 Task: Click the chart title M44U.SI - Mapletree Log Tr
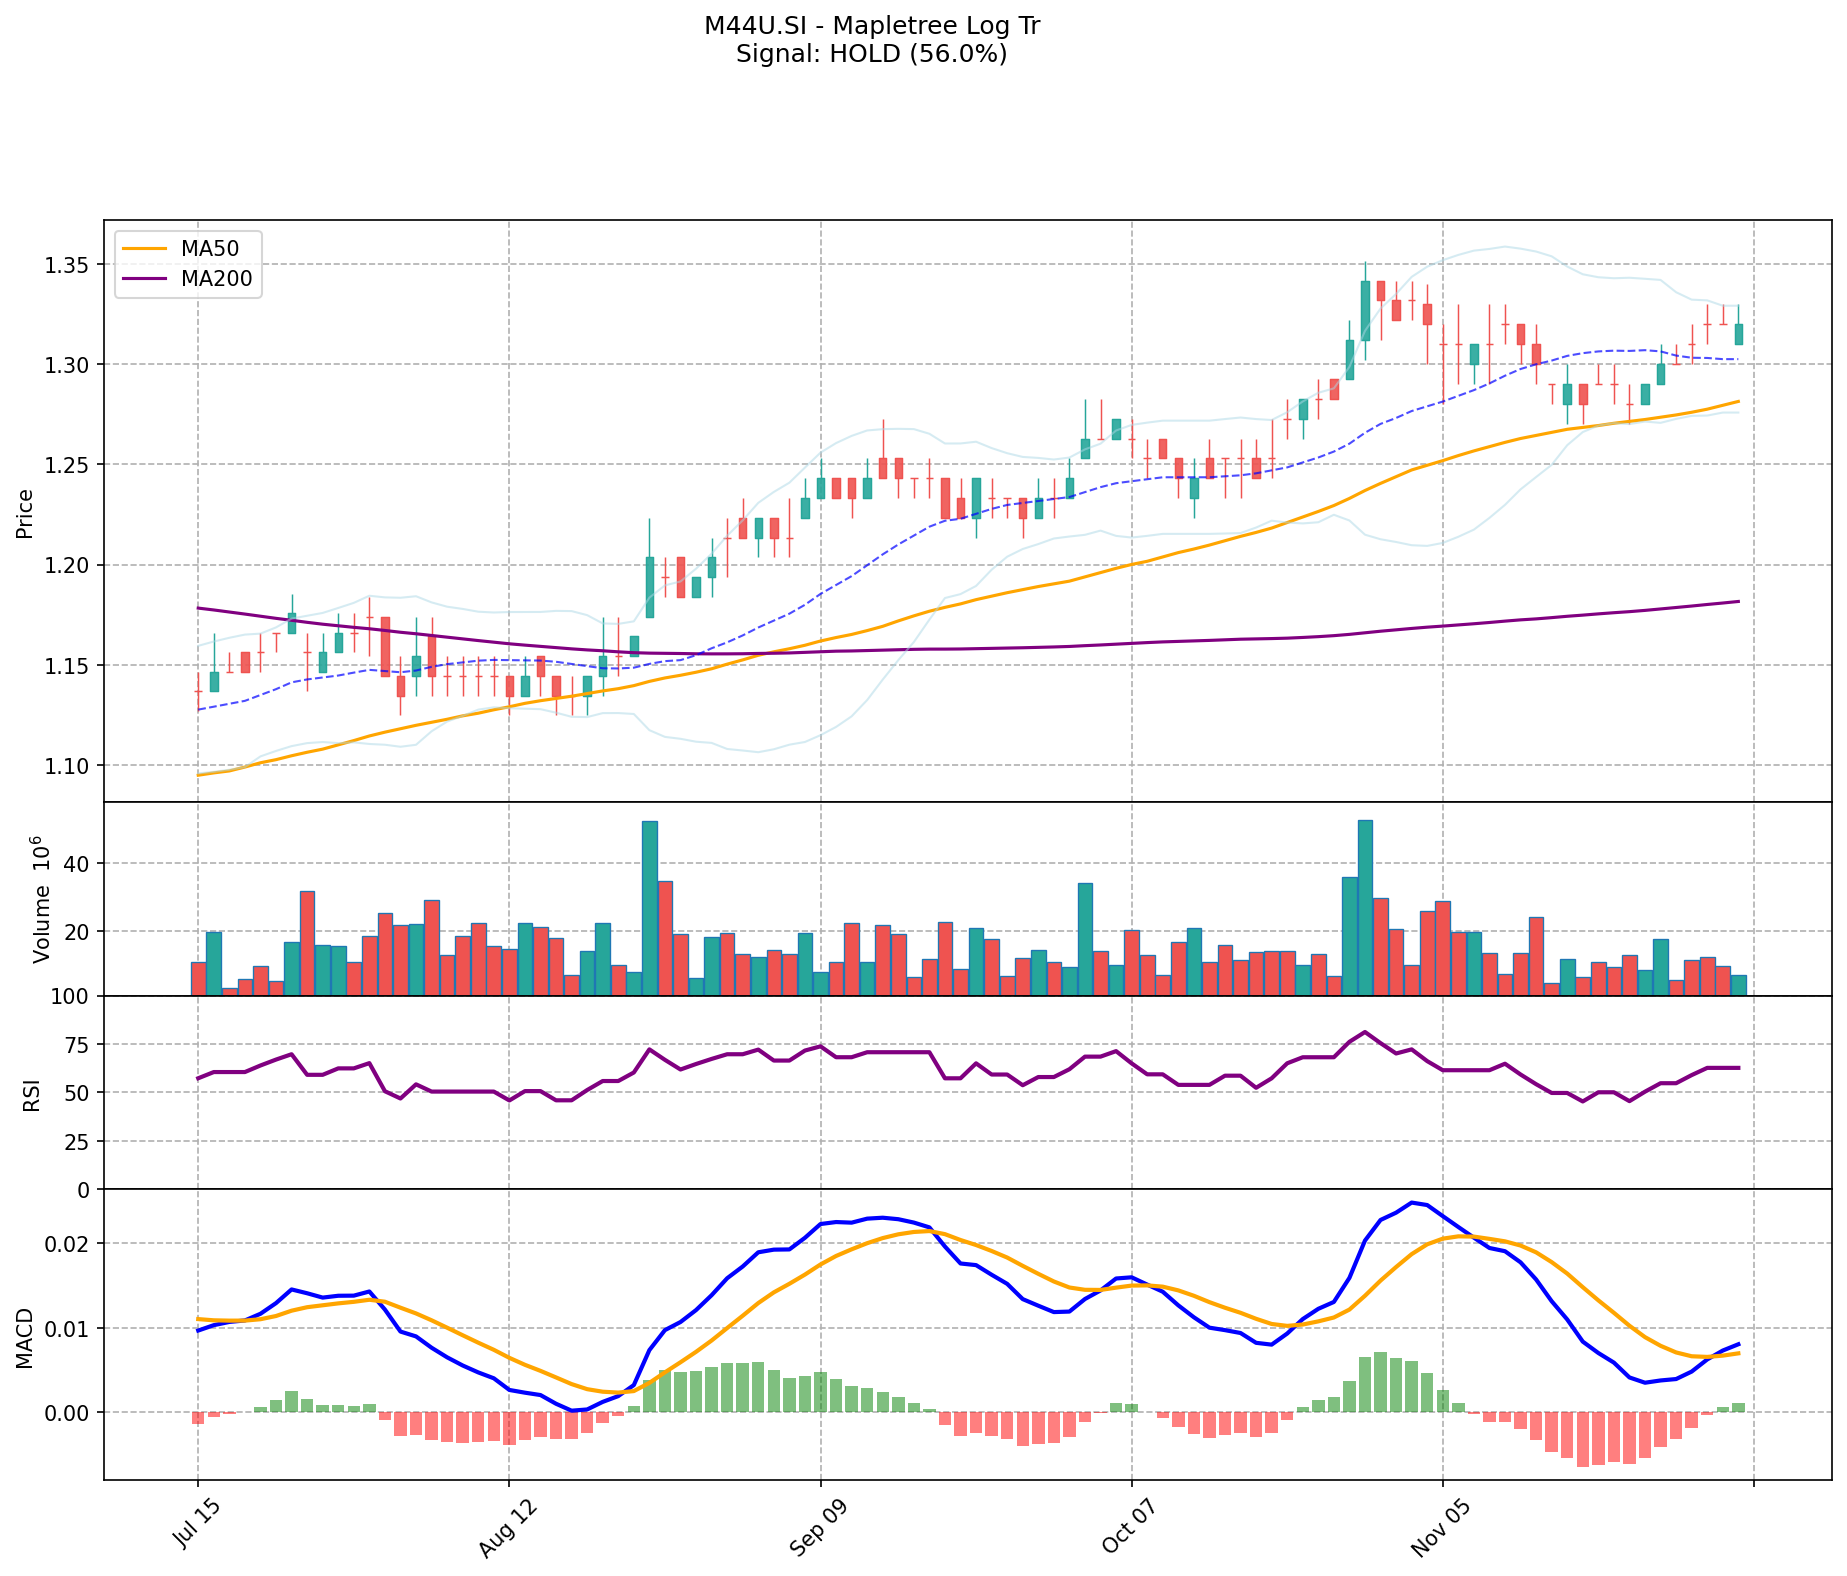click(871, 26)
